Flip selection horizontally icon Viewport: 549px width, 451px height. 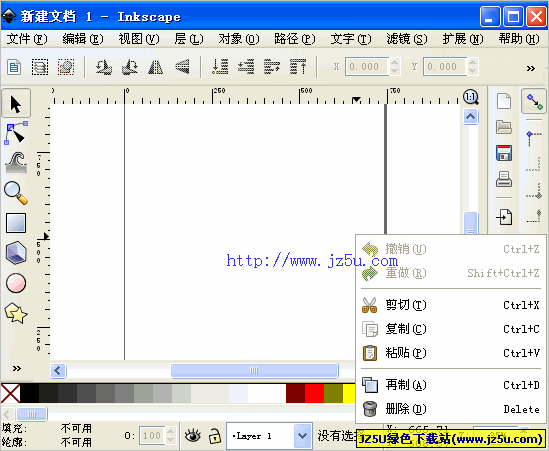point(155,67)
